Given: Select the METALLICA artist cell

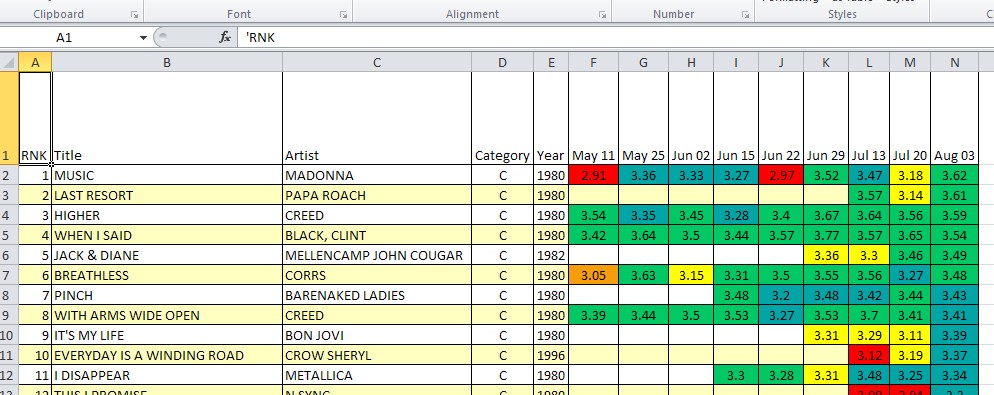Looking at the screenshot, I should [377, 375].
